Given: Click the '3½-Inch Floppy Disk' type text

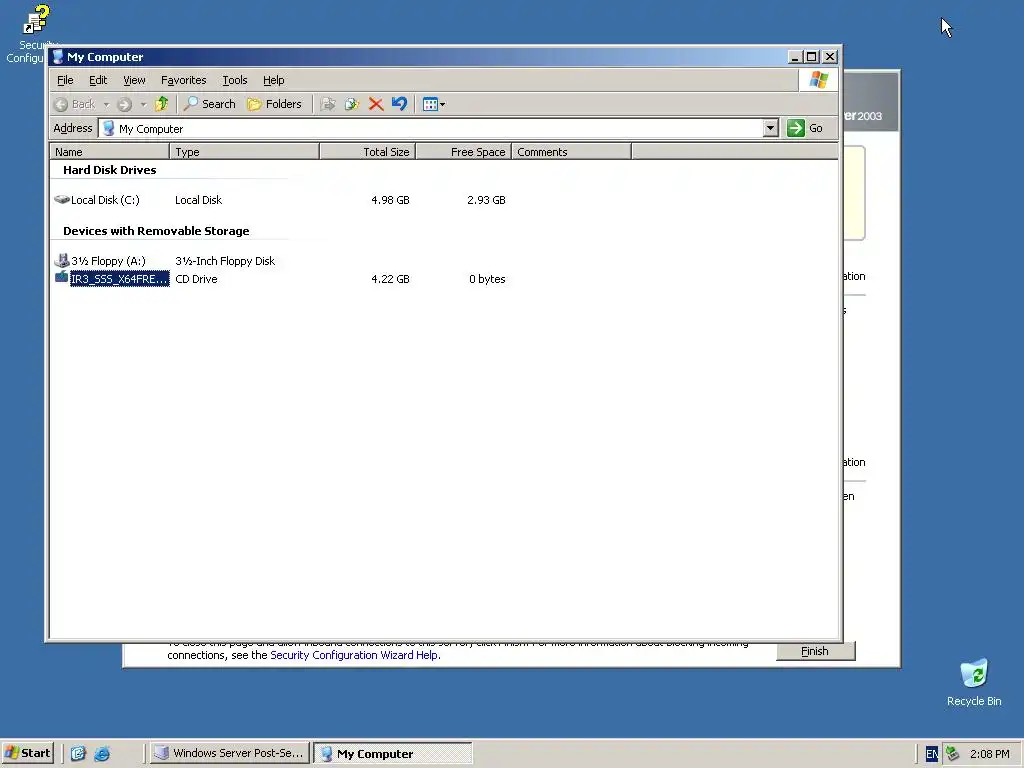Looking at the screenshot, I should click(x=225, y=261).
